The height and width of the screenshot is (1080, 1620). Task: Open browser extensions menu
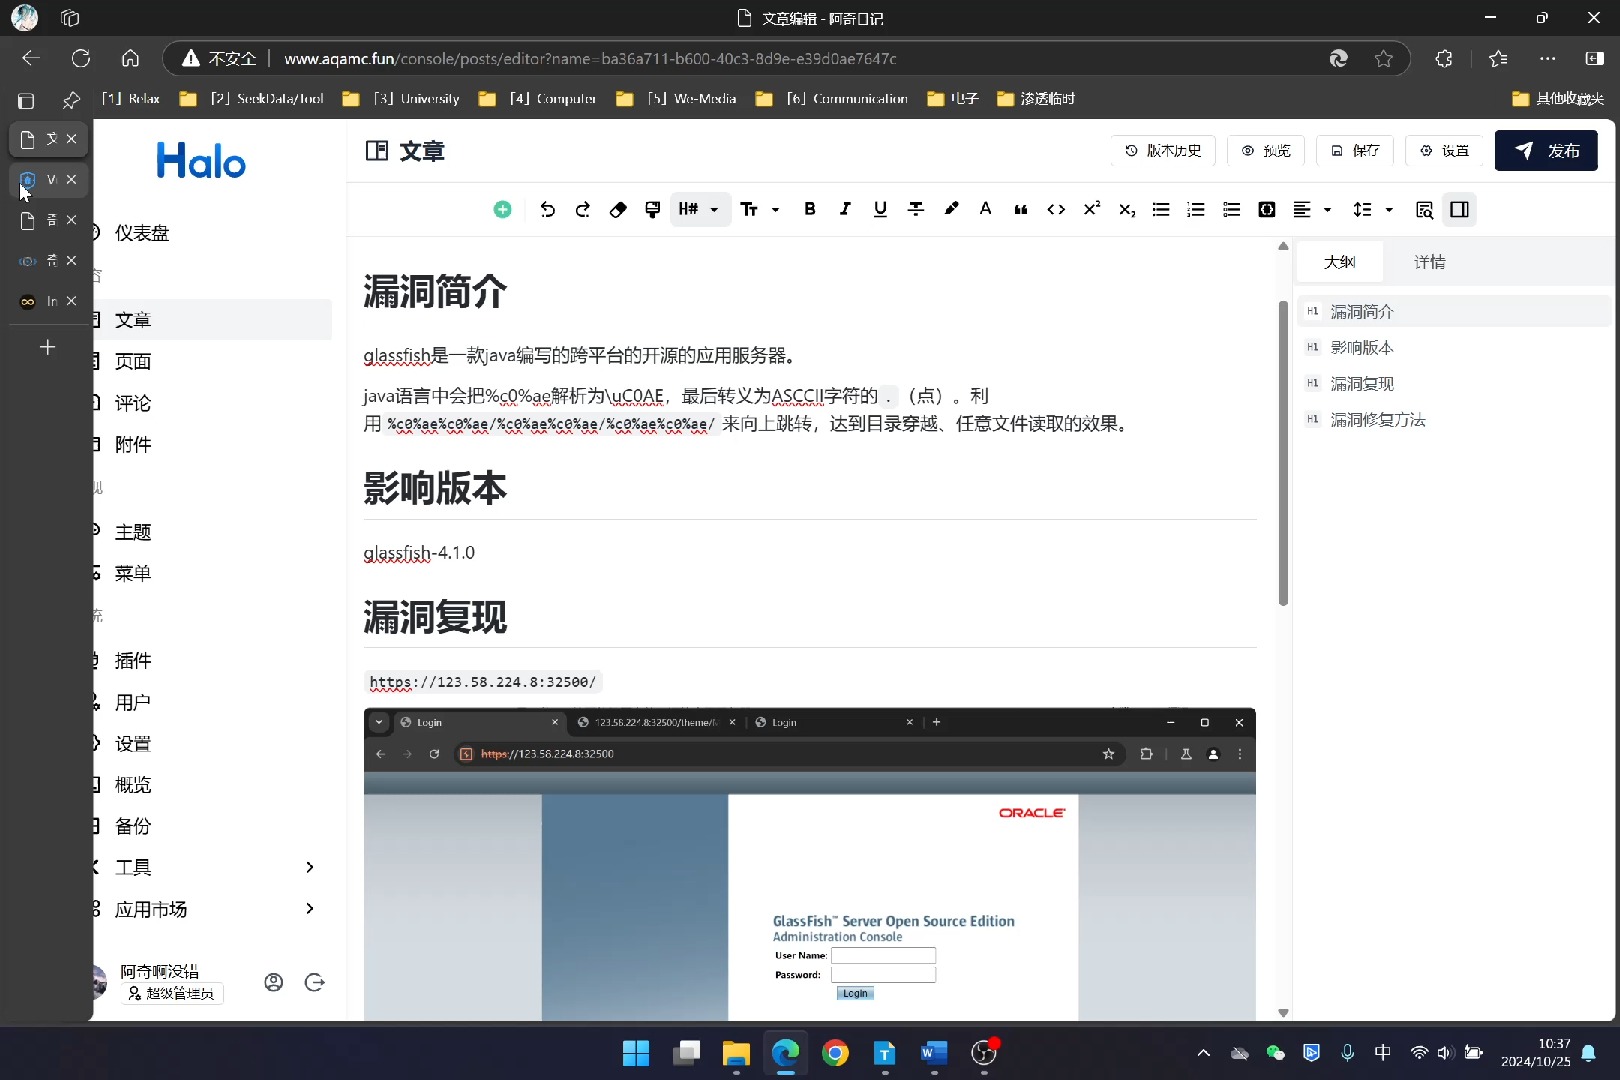pos(1443,58)
